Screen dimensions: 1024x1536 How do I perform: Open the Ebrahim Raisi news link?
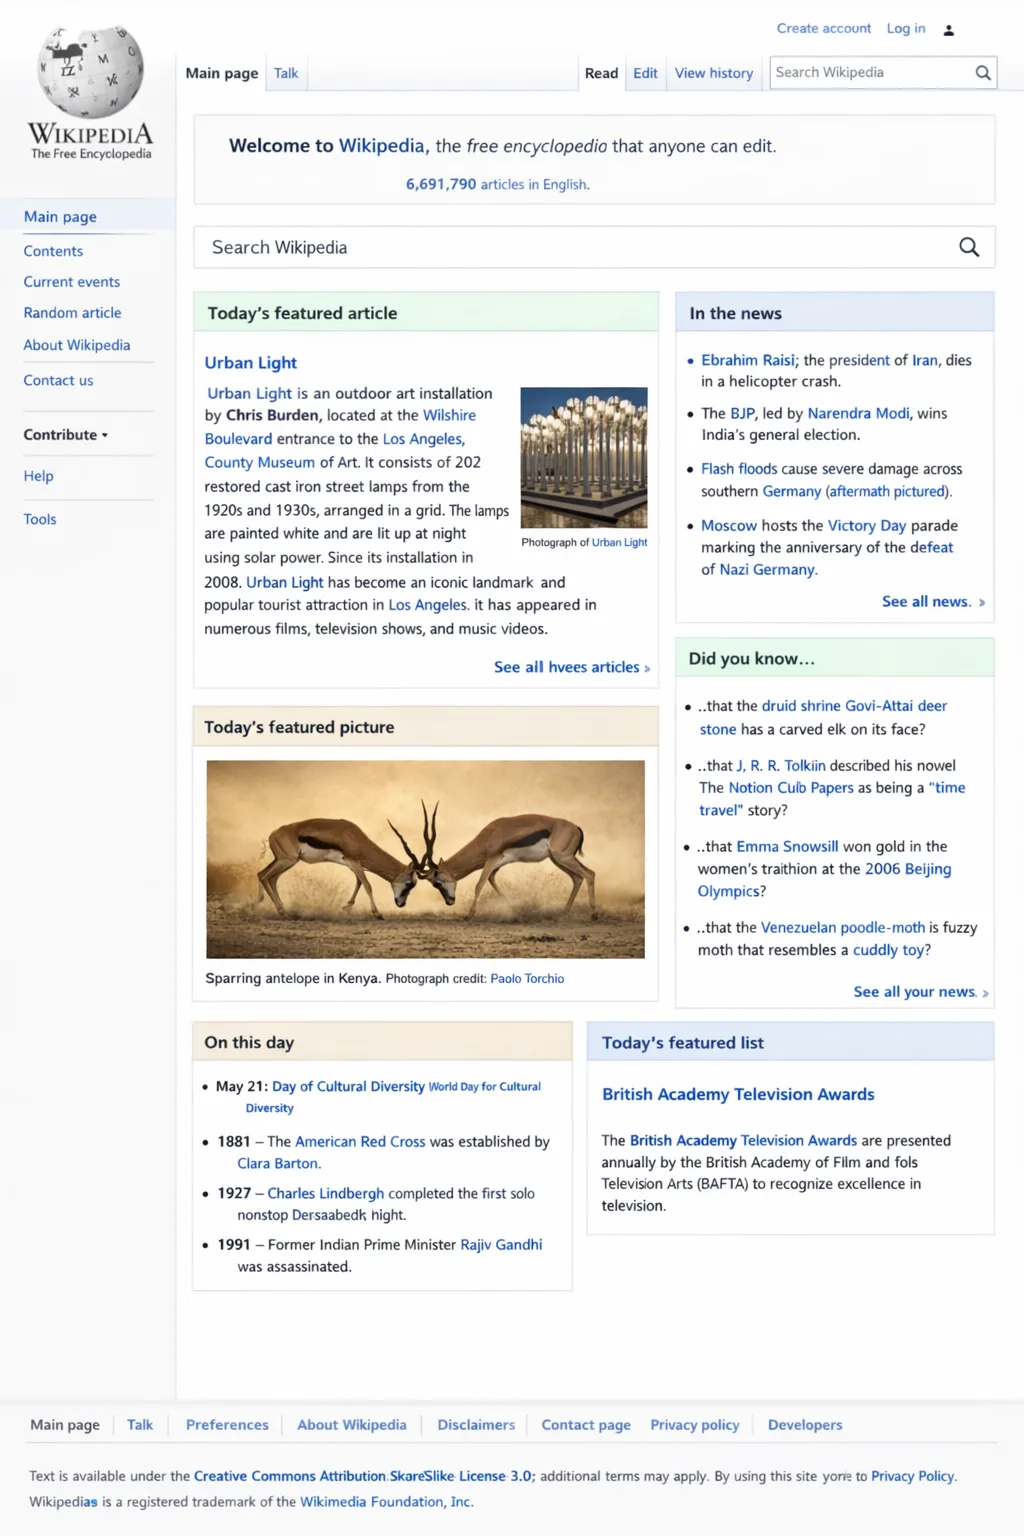748,360
